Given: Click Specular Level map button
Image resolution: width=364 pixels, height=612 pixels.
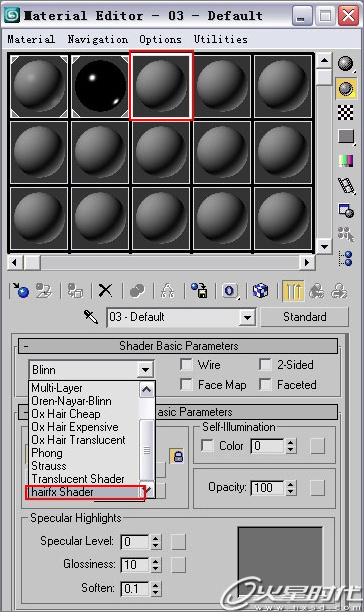Looking at the screenshot, I should 178,542.
